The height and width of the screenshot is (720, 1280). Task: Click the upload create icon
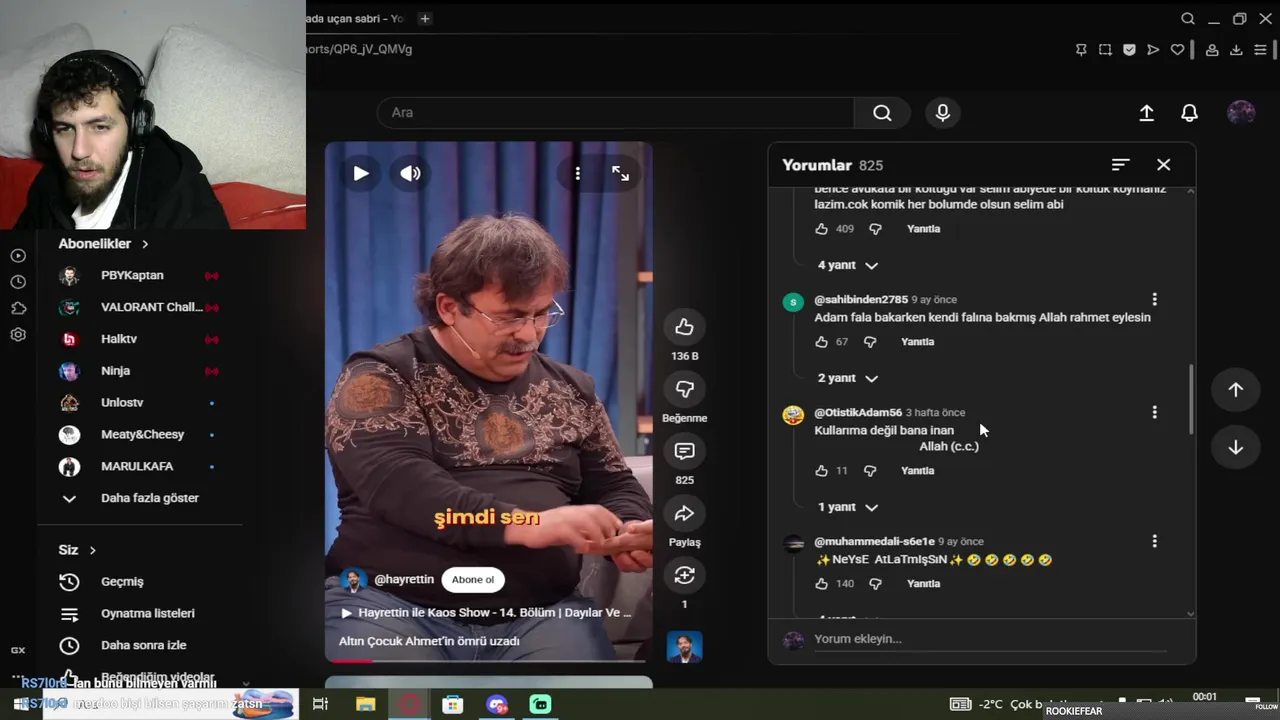[x=1147, y=113]
